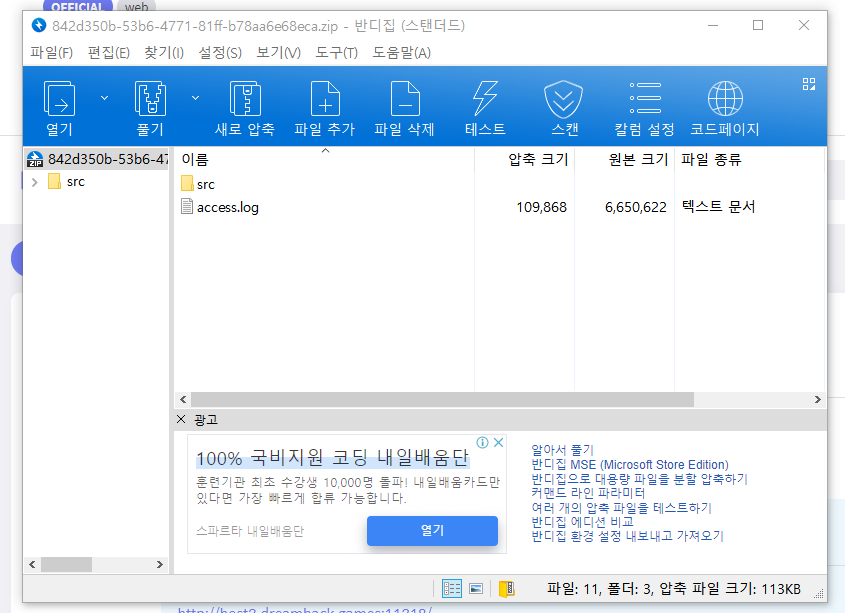Open the 보기(V) menu
Screen dimensions: 845x613
click(279, 53)
